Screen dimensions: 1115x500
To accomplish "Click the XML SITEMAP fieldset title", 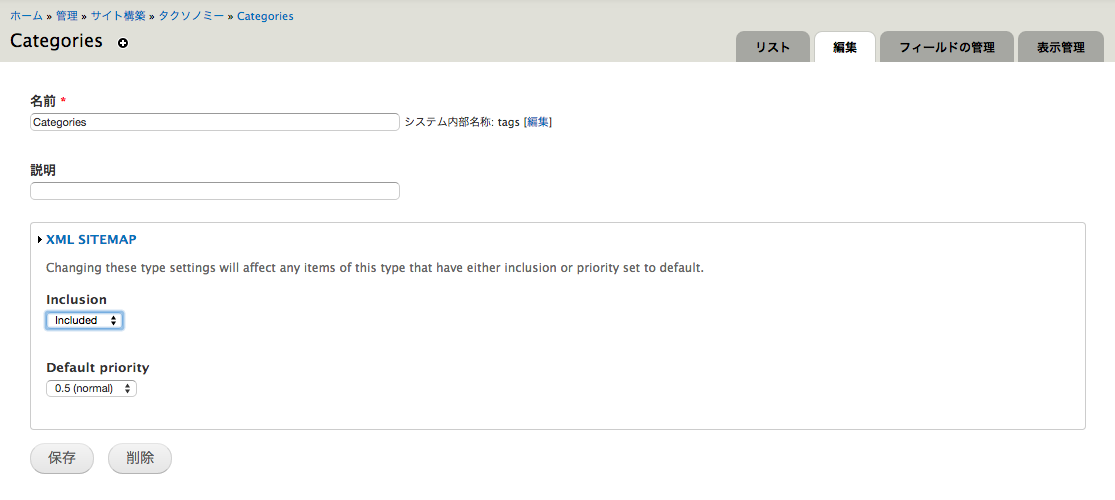I will pyautogui.click(x=91, y=240).
